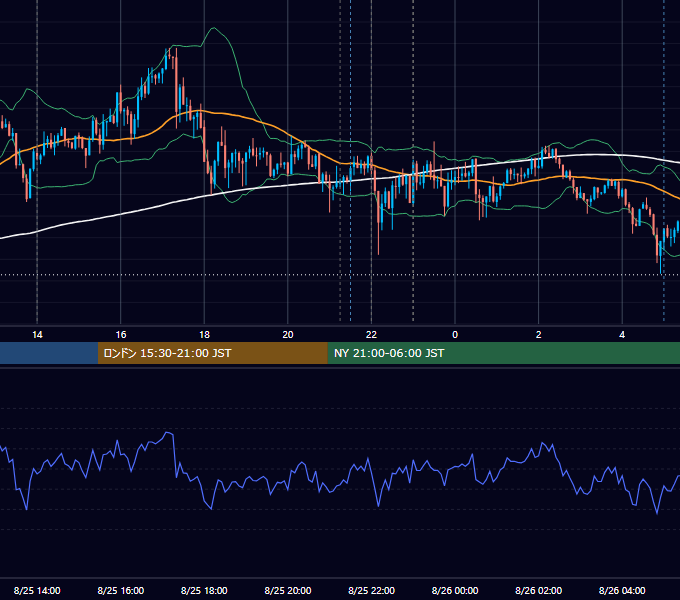Screen dimensions: 680x600
Task: Click the 8/26 00:00 date label
Action: click(455, 590)
